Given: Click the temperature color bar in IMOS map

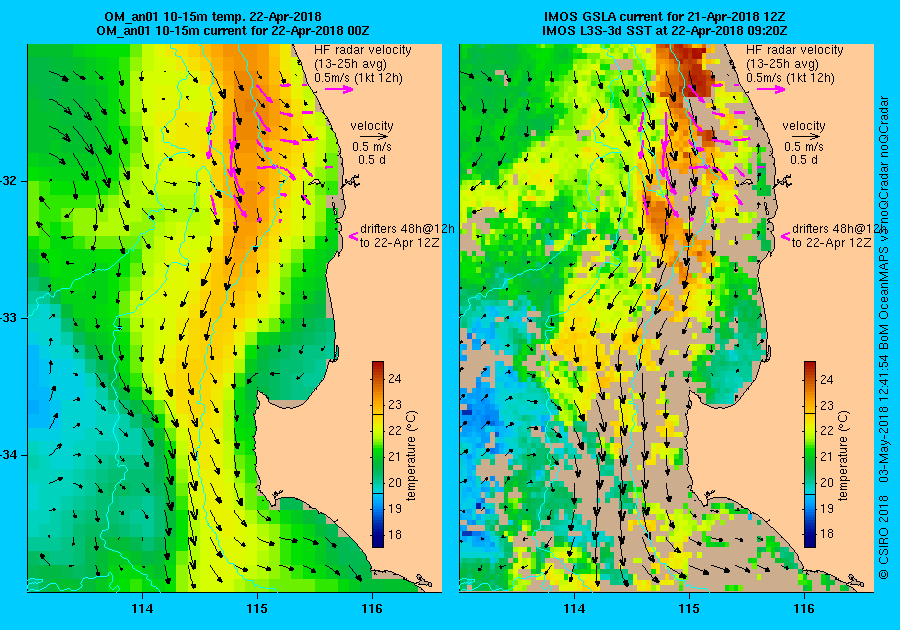Looking at the screenshot, I should coord(809,454).
